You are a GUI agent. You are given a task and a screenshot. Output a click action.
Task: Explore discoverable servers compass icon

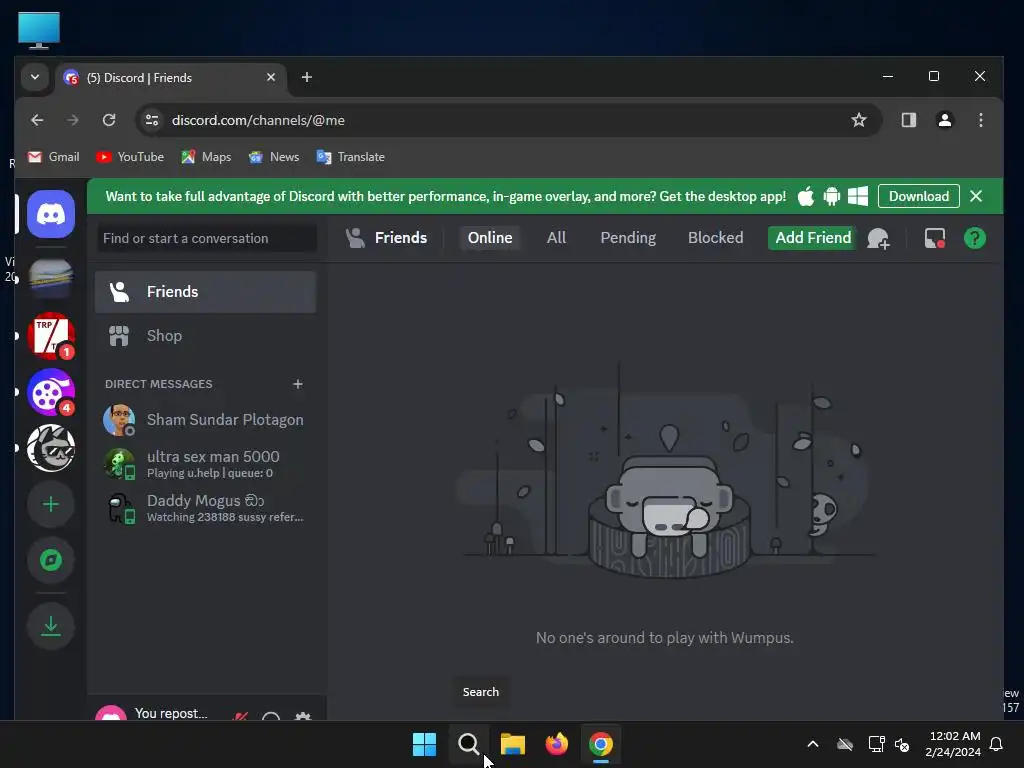pyautogui.click(x=51, y=560)
